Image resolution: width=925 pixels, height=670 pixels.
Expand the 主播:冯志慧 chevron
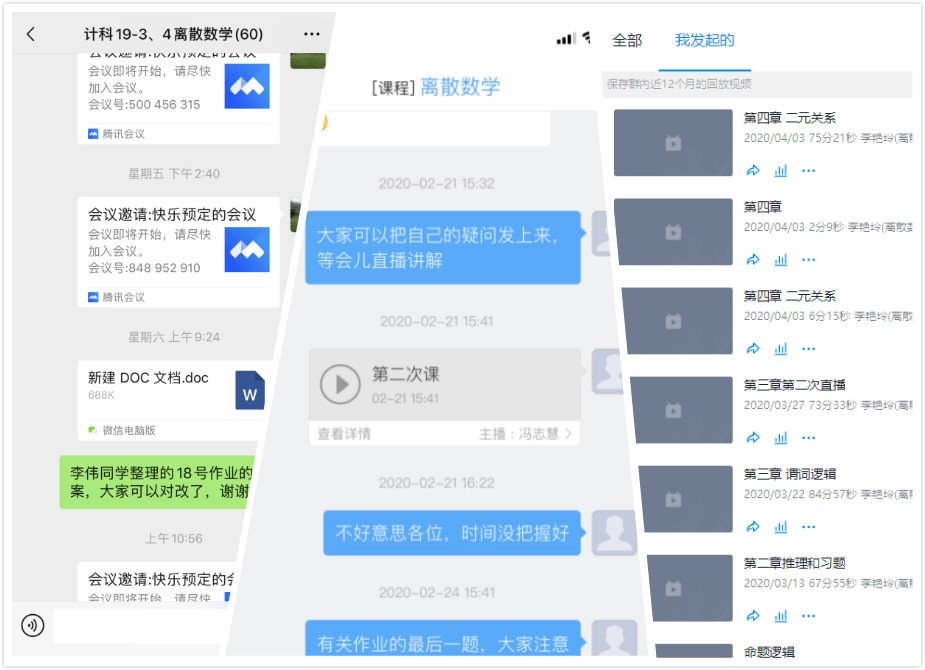tap(569, 434)
